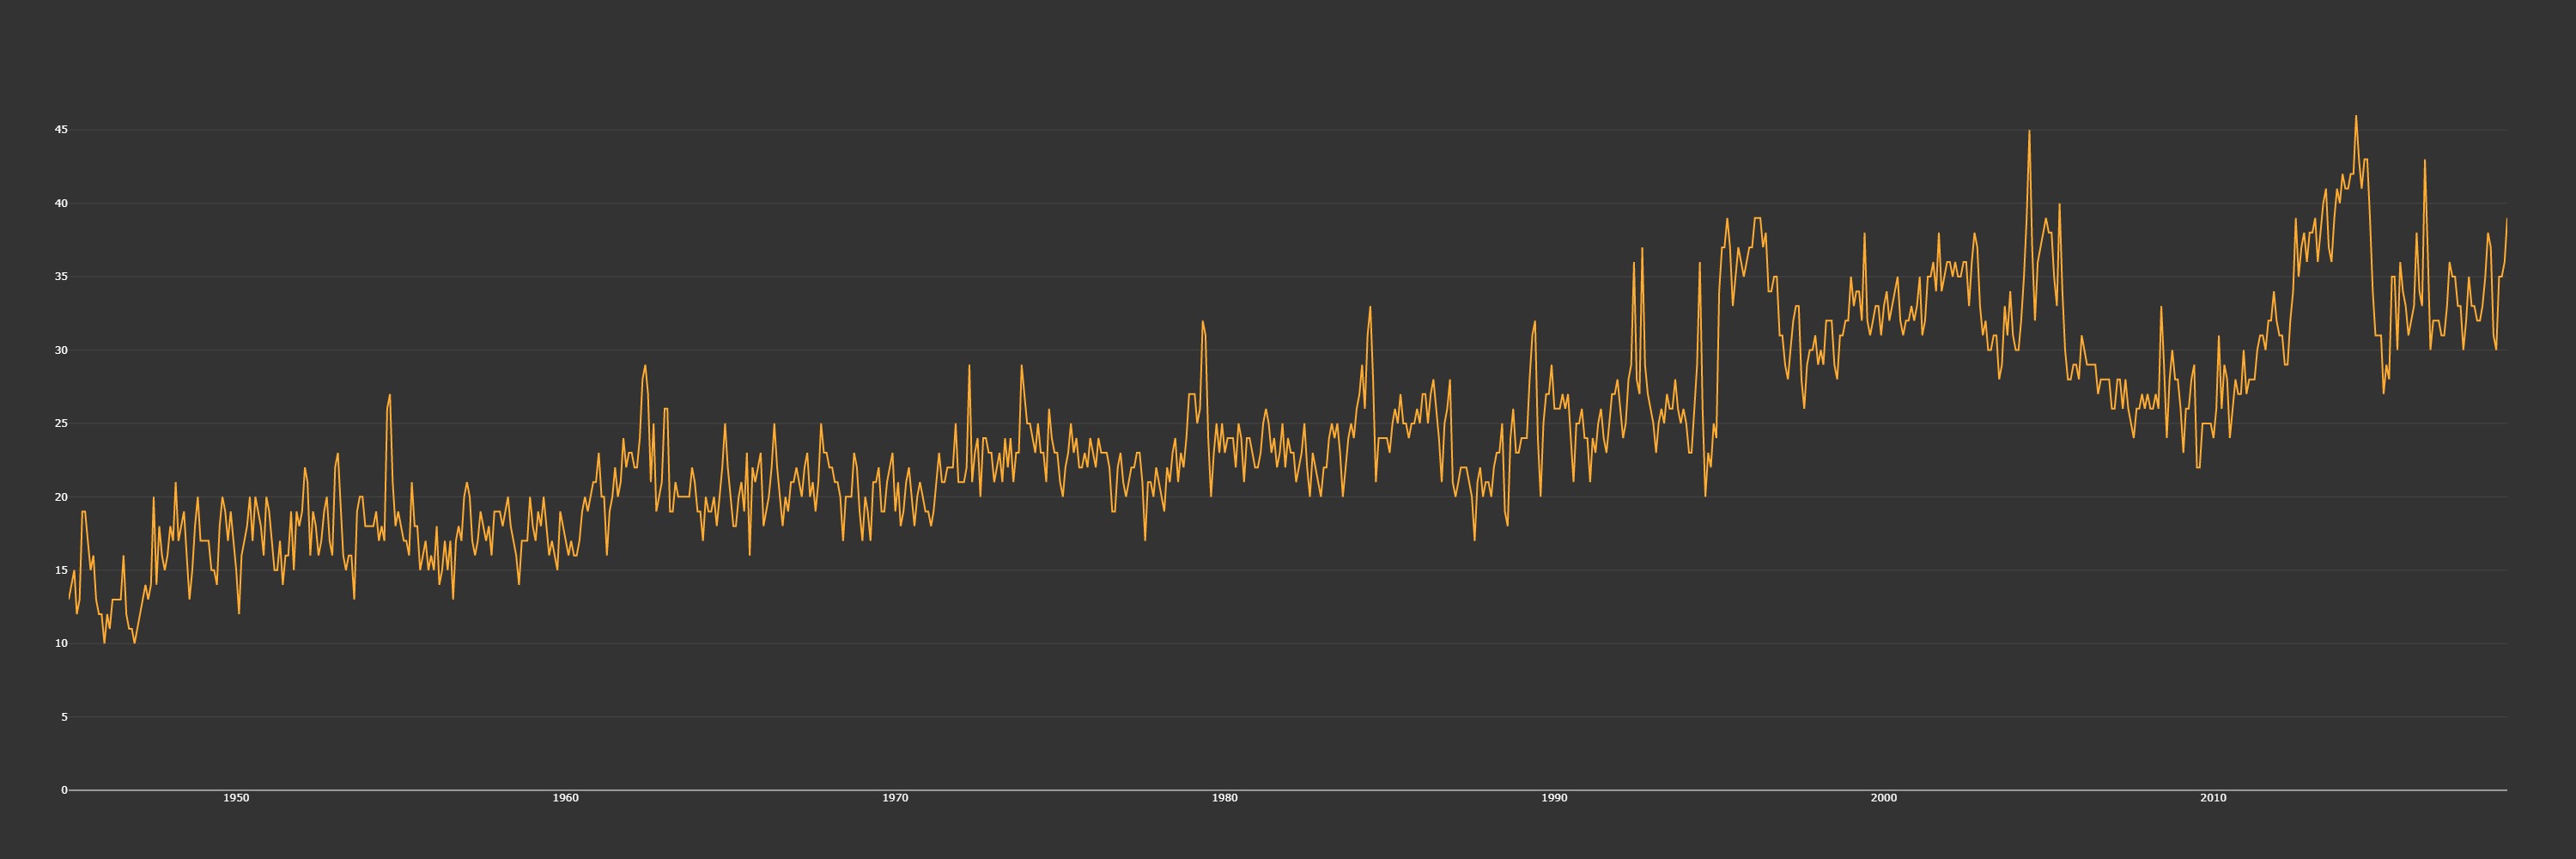
Task: Click the x-axis label 1970
Action: (895, 798)
